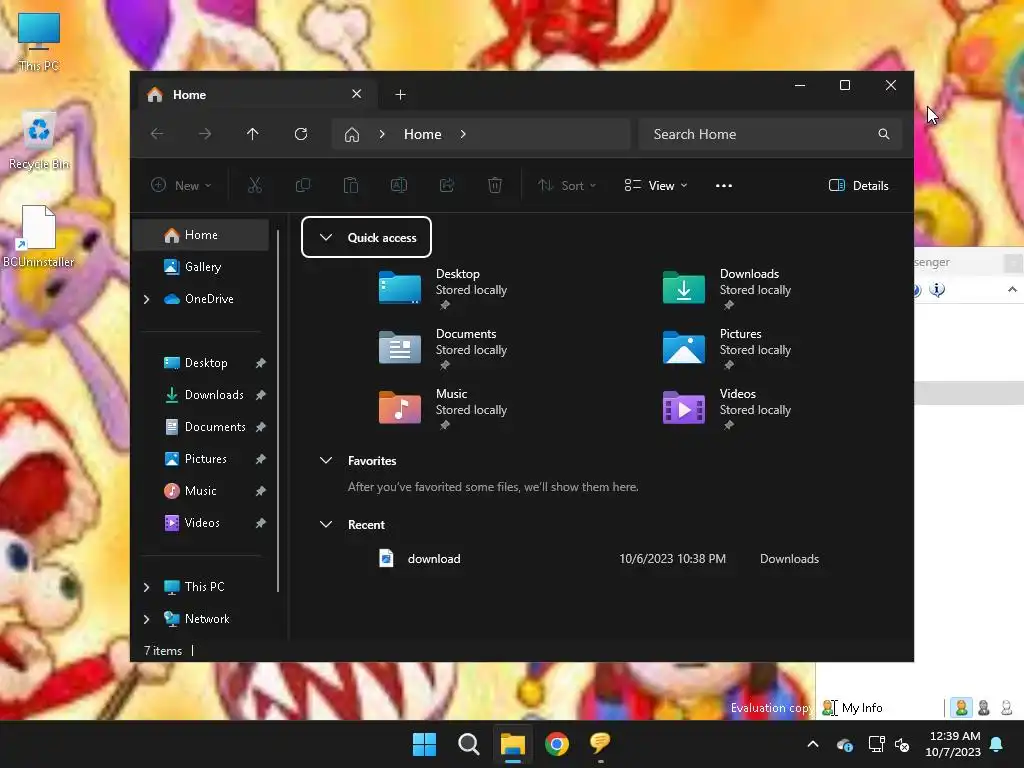Click File Explorer taskbar icon
This screenshot has width=1024, height=768.
pyautogui.click(x=513, y=744)
